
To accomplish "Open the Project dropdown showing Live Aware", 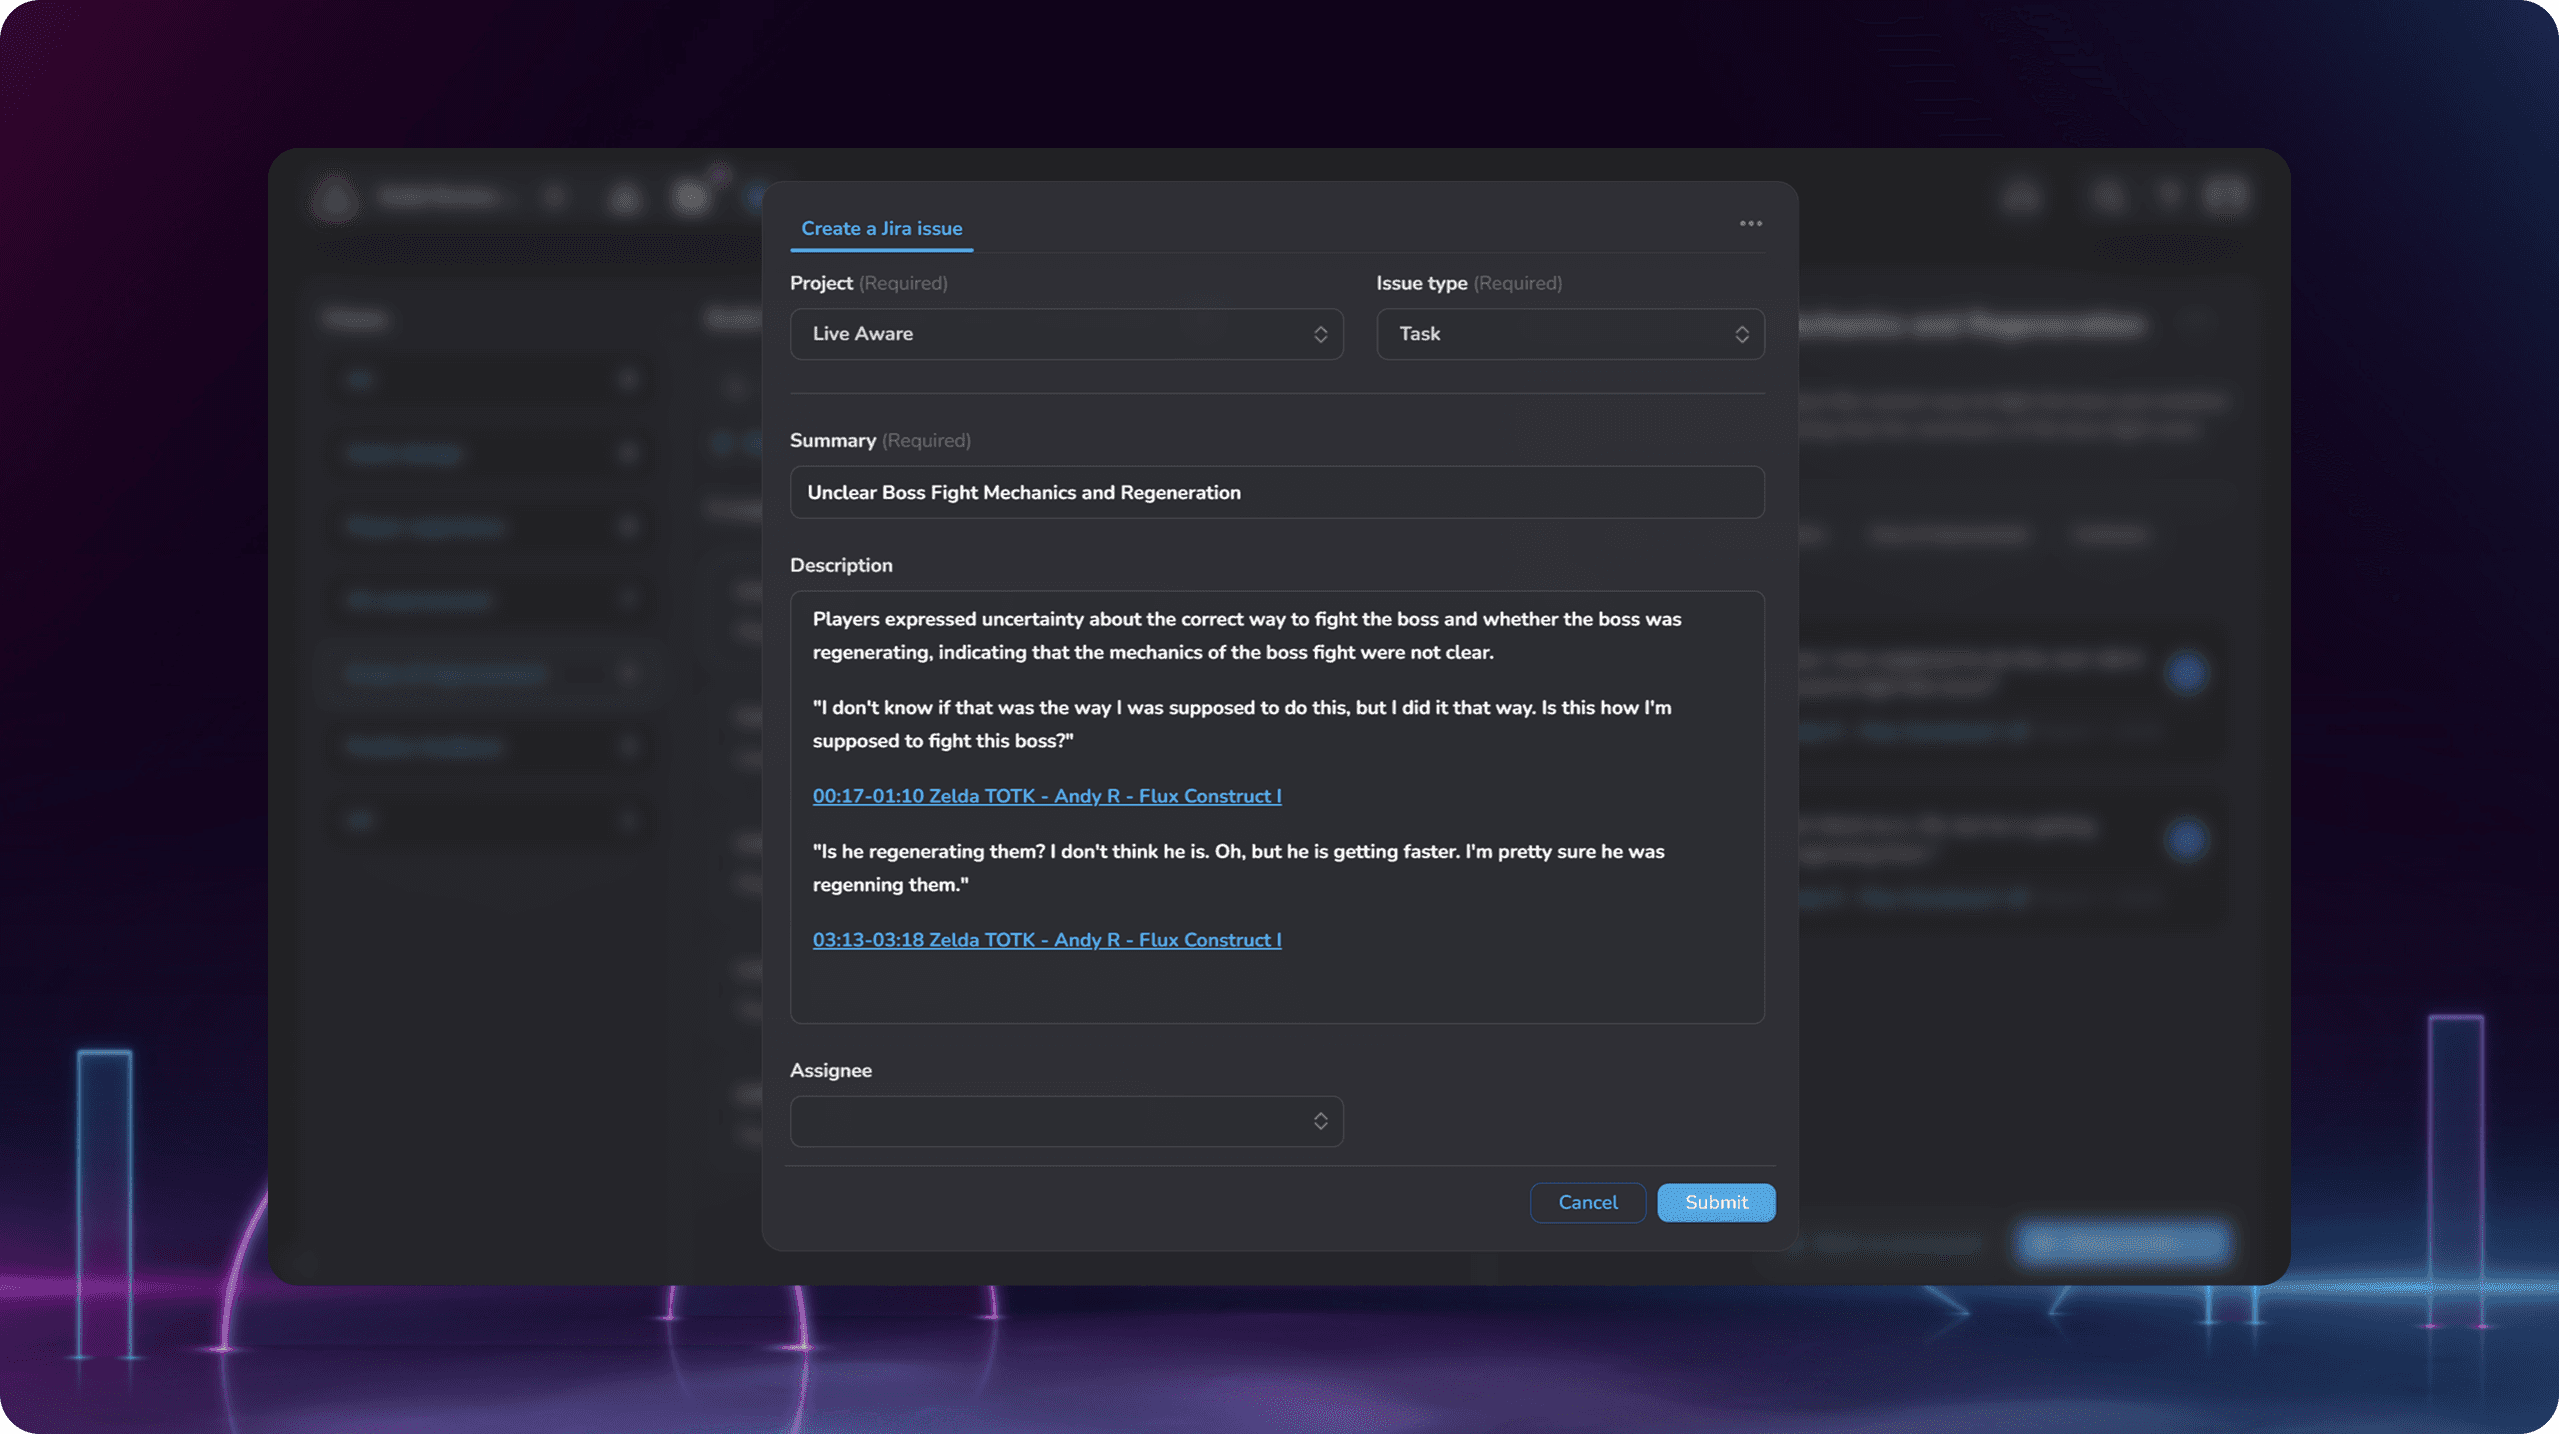I will point(1066,334).
